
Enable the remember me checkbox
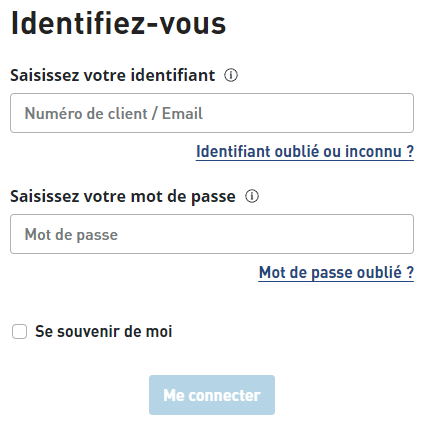(x=19, y=332)
